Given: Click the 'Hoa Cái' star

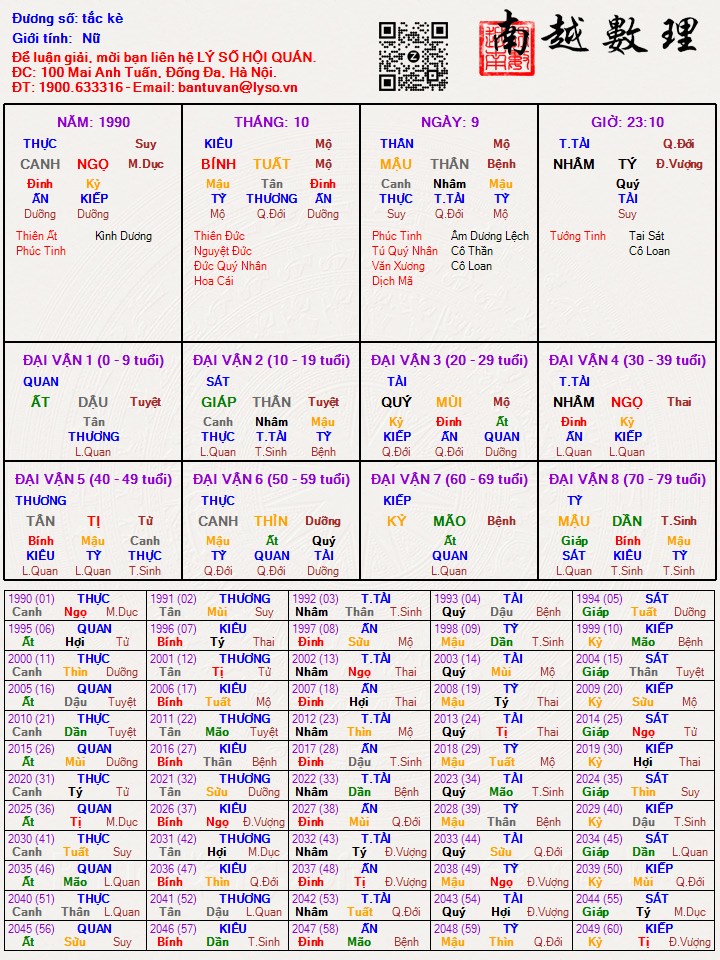Looking at the screenshot, I should pos(214,281).
